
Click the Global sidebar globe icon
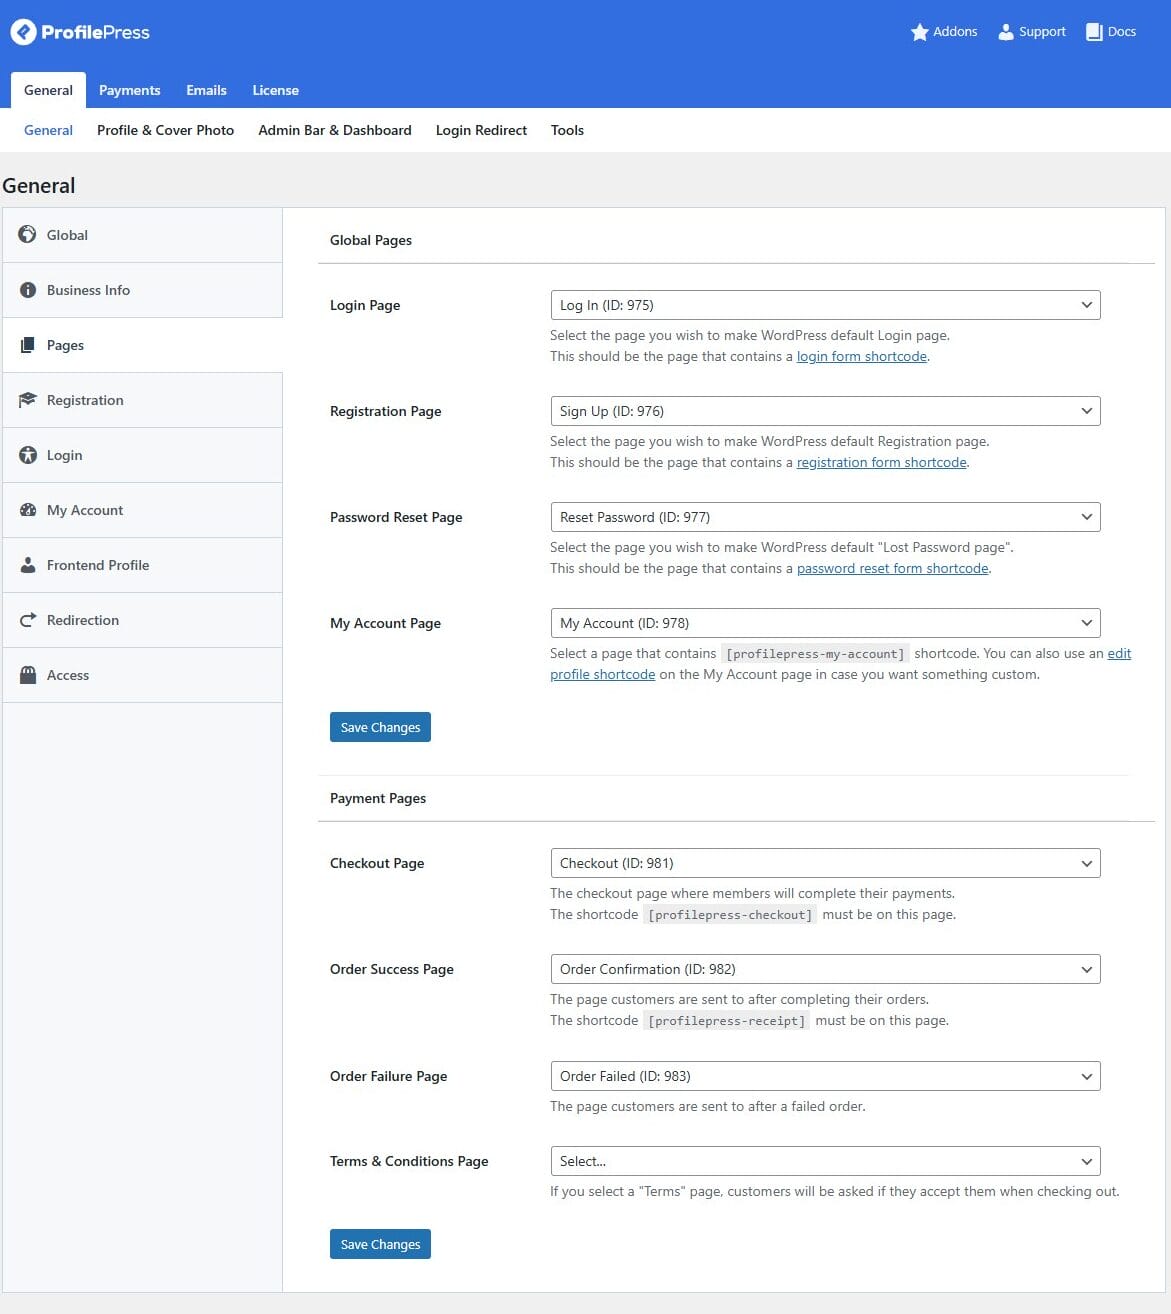click(28, 235)
